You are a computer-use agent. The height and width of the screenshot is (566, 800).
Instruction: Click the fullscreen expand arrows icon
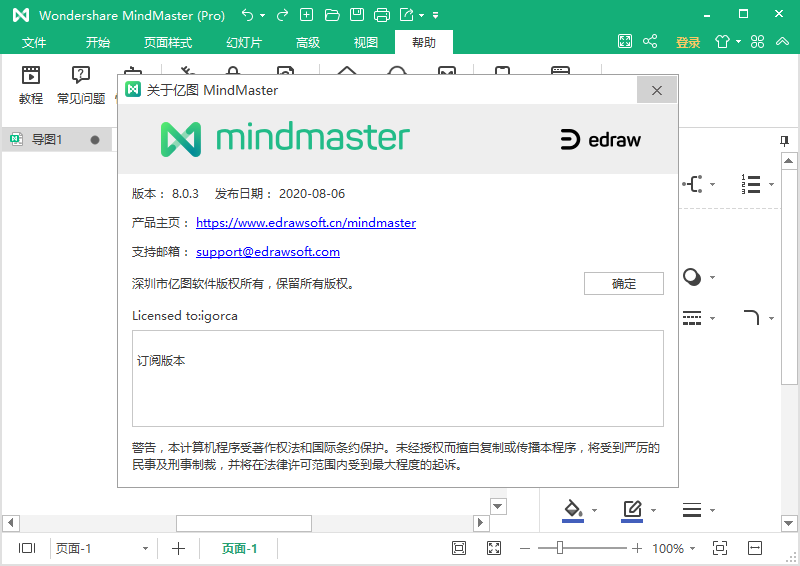click(x=494, y=548)
